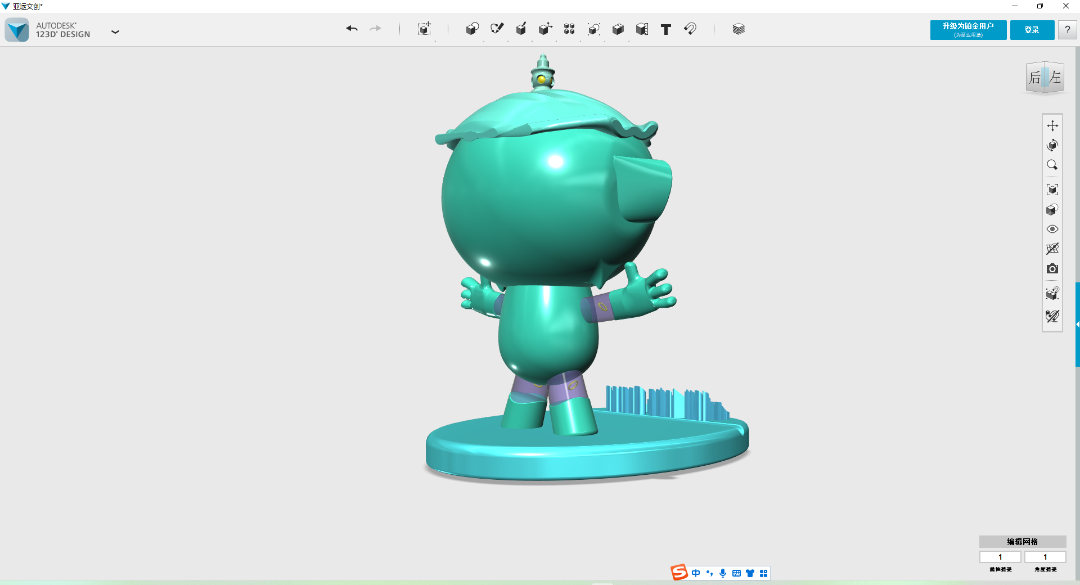The height and width of the screenshot is (585, 1080).
Task: Click the left face of view cube
Action: pos(1055,77)
